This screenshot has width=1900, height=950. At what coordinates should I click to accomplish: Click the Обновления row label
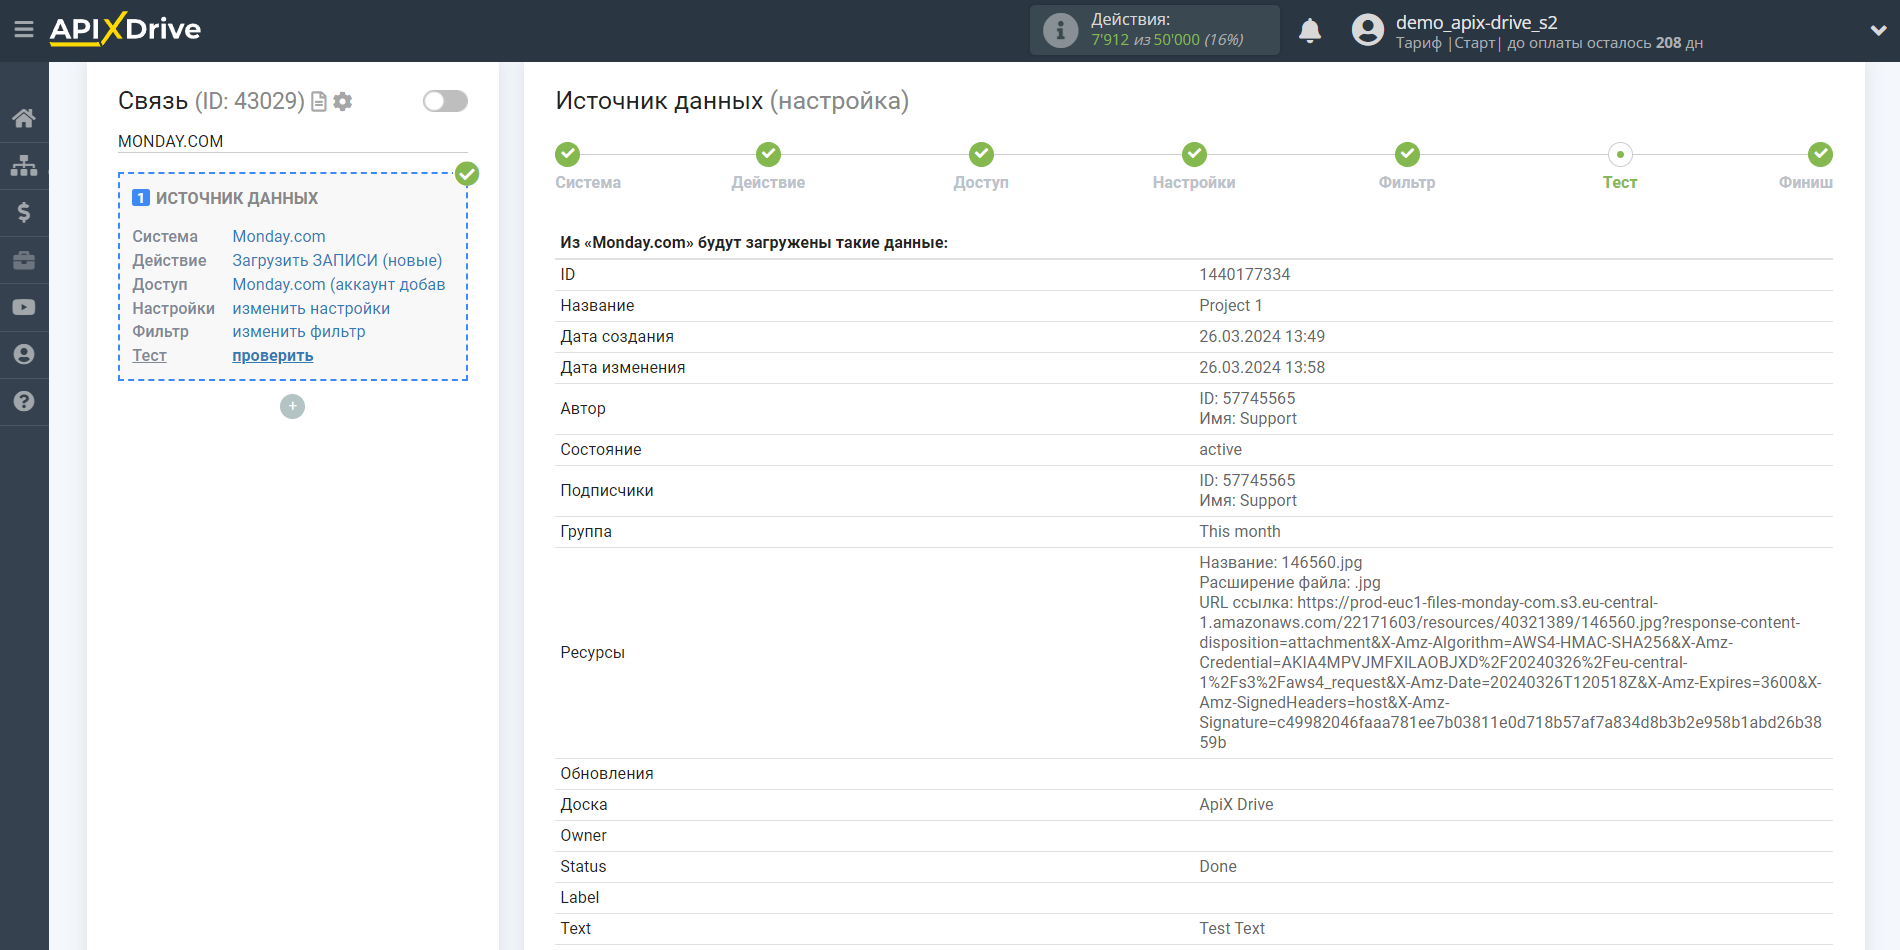point(607,773)
